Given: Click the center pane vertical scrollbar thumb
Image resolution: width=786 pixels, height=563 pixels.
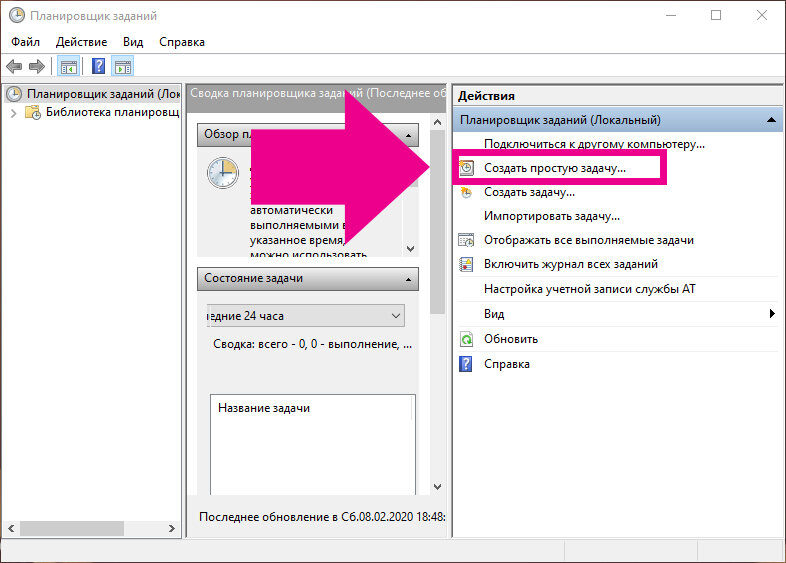Looking at the screenshot, I should pos(438,222).
